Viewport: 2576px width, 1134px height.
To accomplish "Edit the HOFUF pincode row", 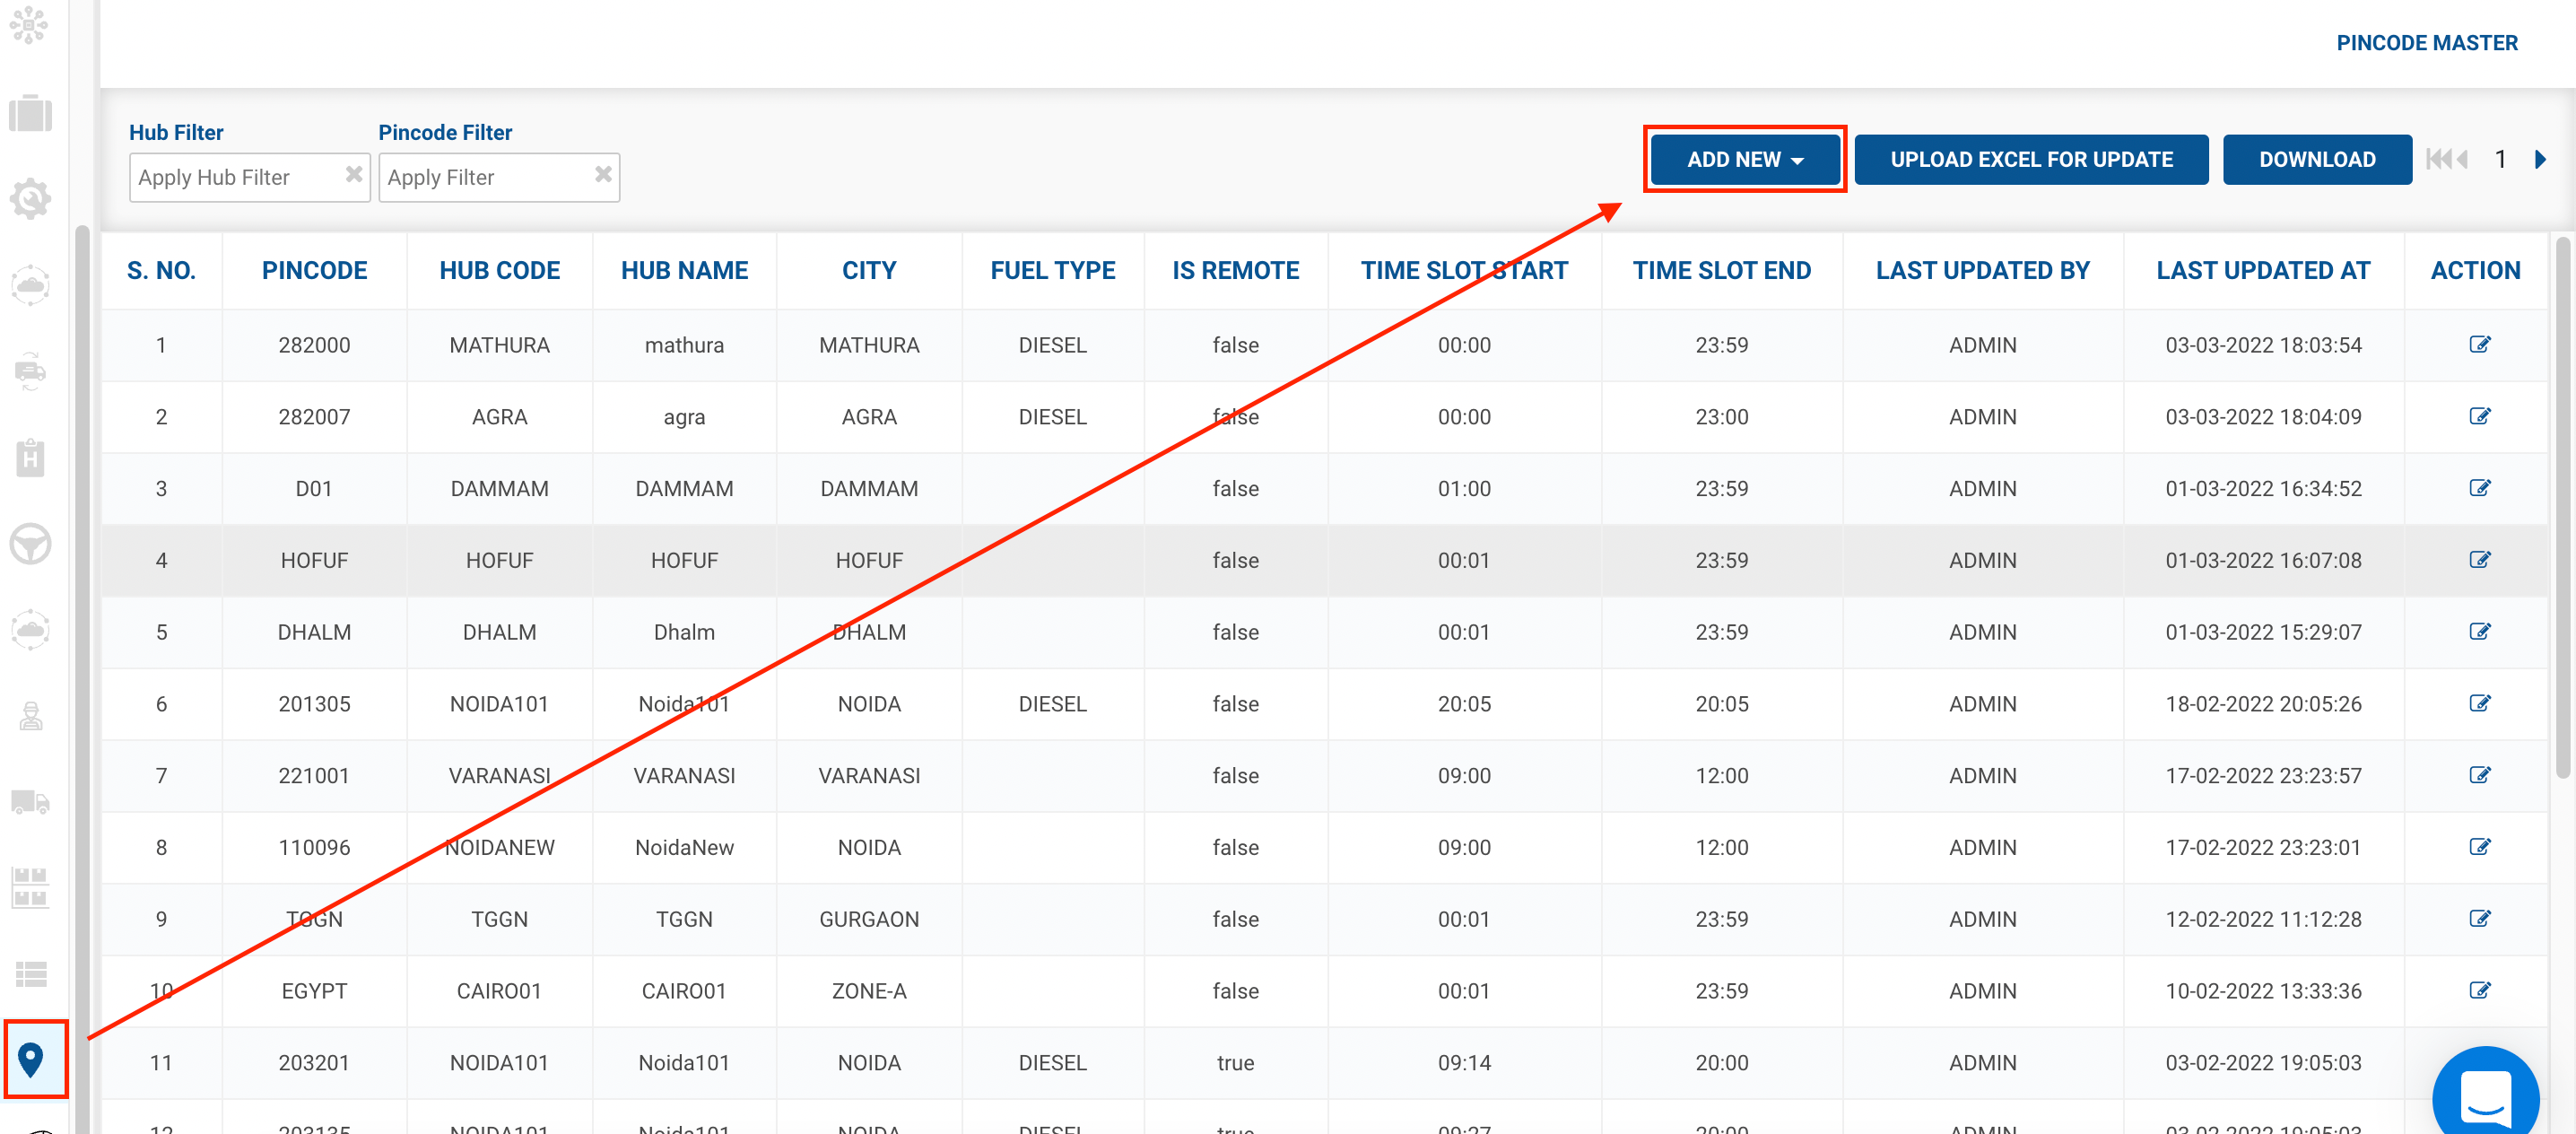I will click(x=2479, y=560).
